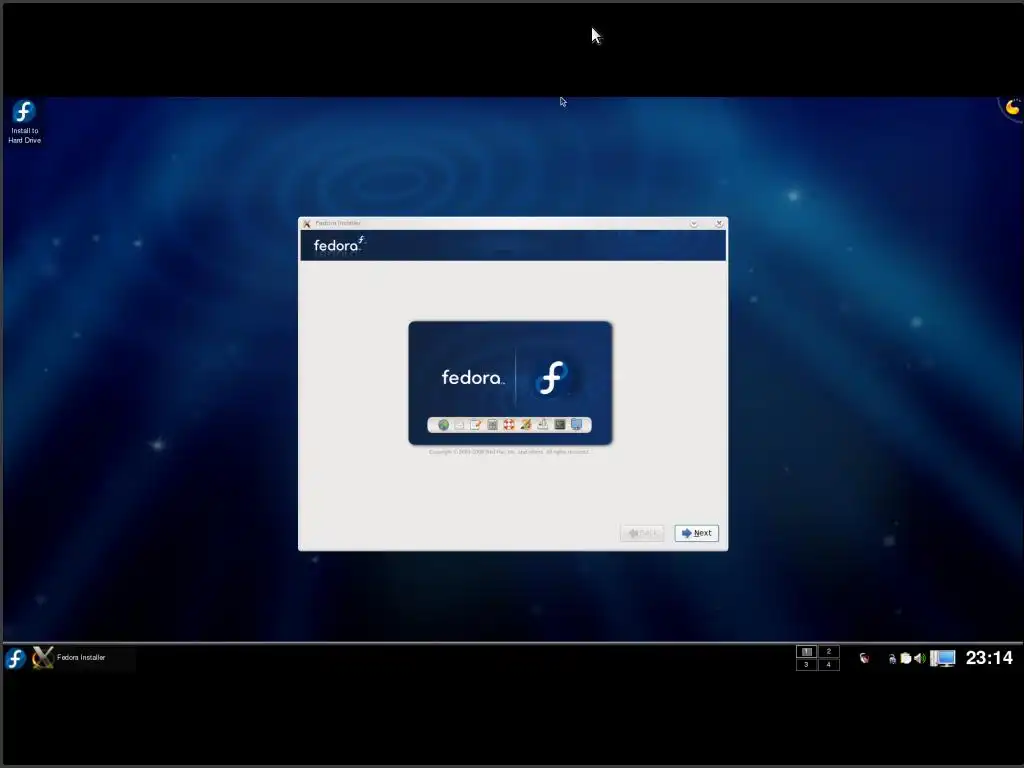Click the greyed-out Back button
Image resolution: width=1024 pixels, height=768 pixels.
(642, 533)
